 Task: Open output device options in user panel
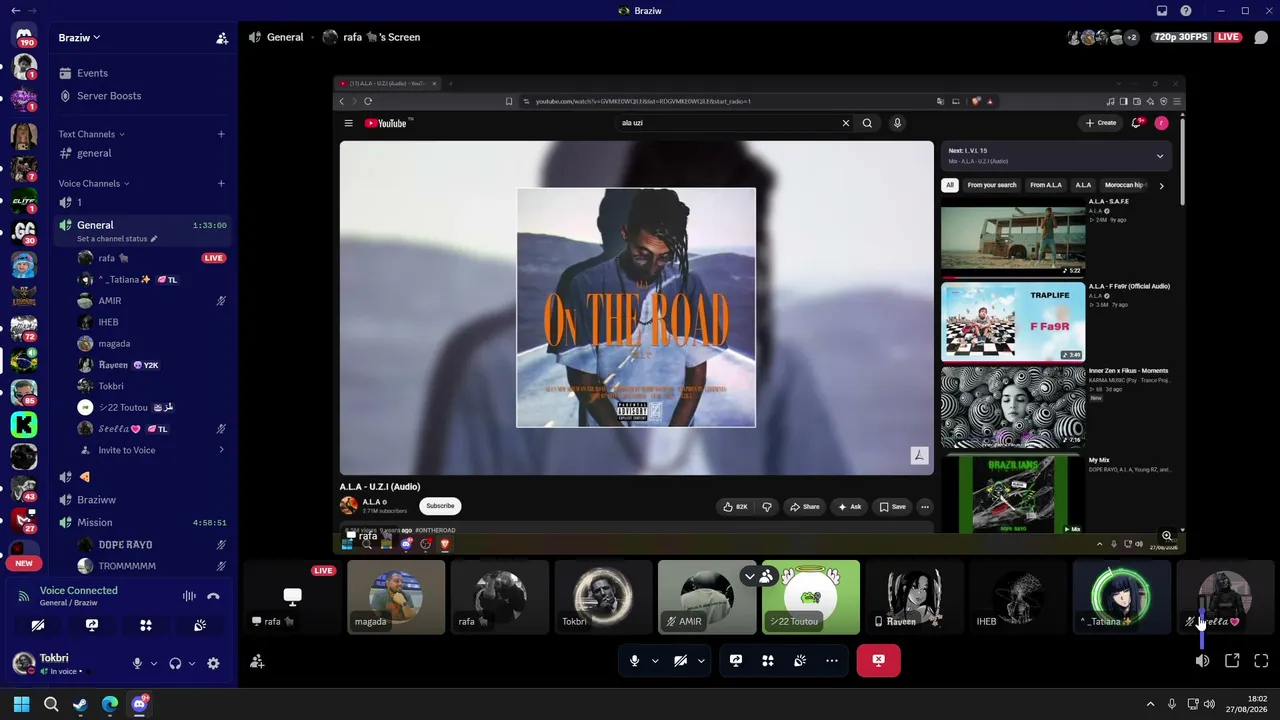point(191,663)
